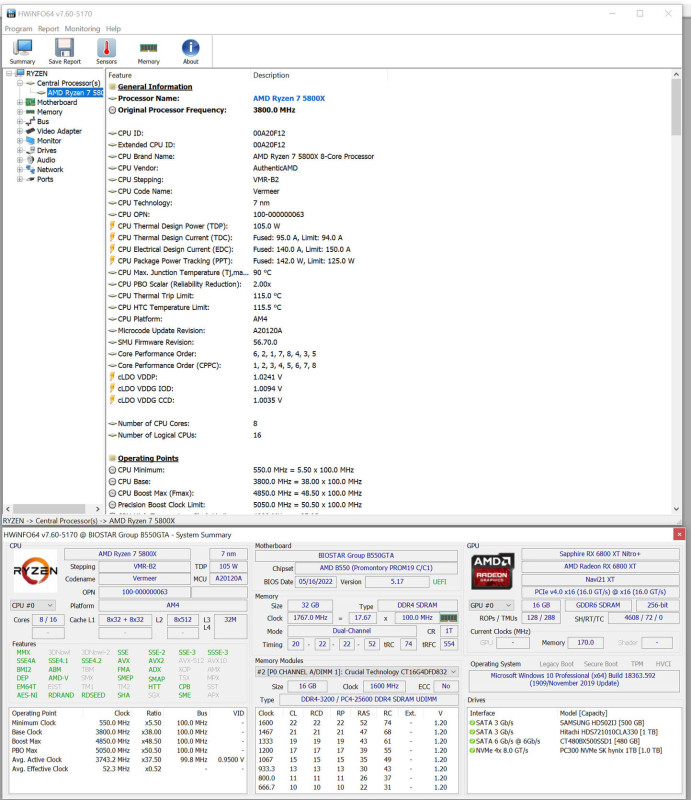Open the Program menu
The image size is (691, 800).
tap(18, 29)
